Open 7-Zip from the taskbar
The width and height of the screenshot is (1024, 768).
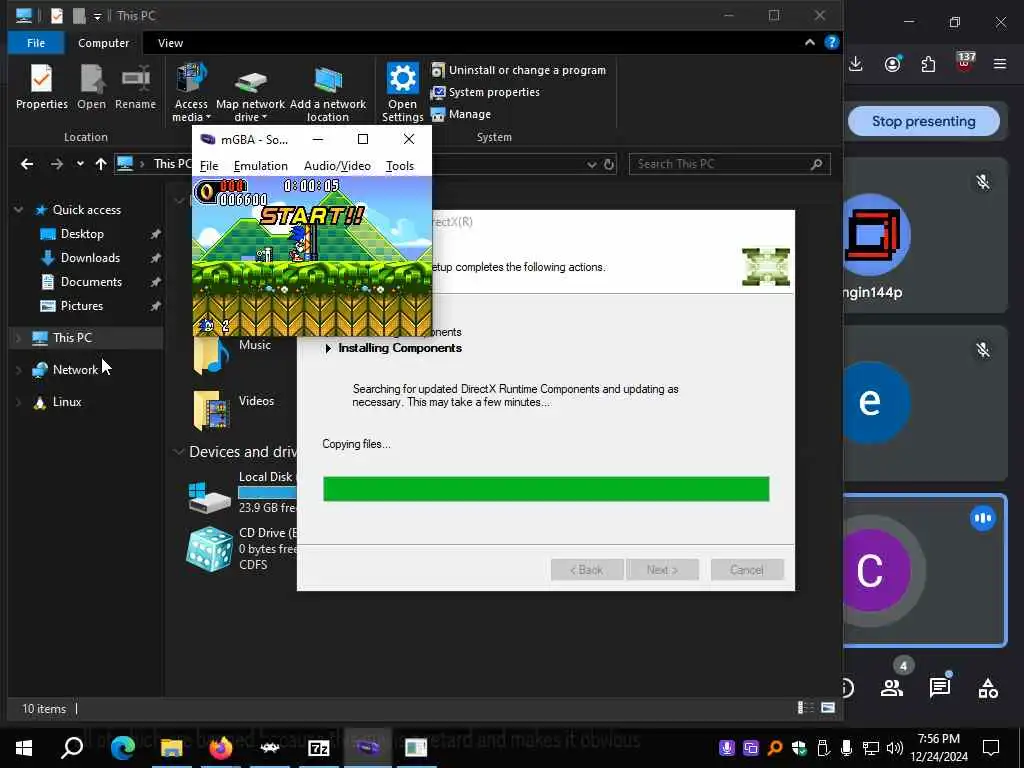(x=319, y=748)
